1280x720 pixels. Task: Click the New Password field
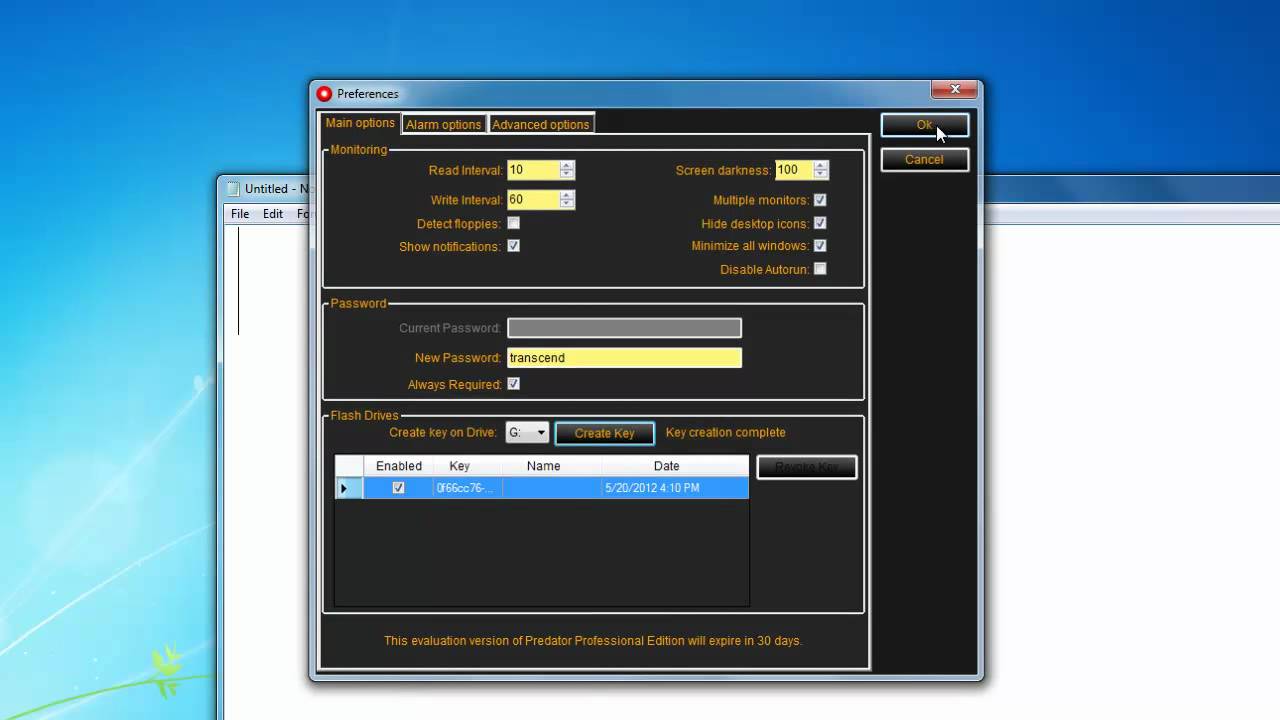[624, 358]
